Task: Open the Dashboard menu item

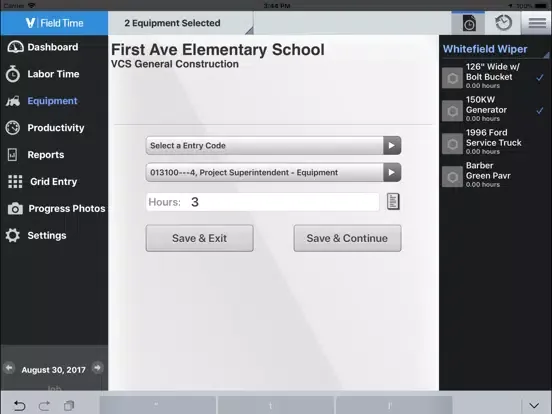Action: point(53,47)
